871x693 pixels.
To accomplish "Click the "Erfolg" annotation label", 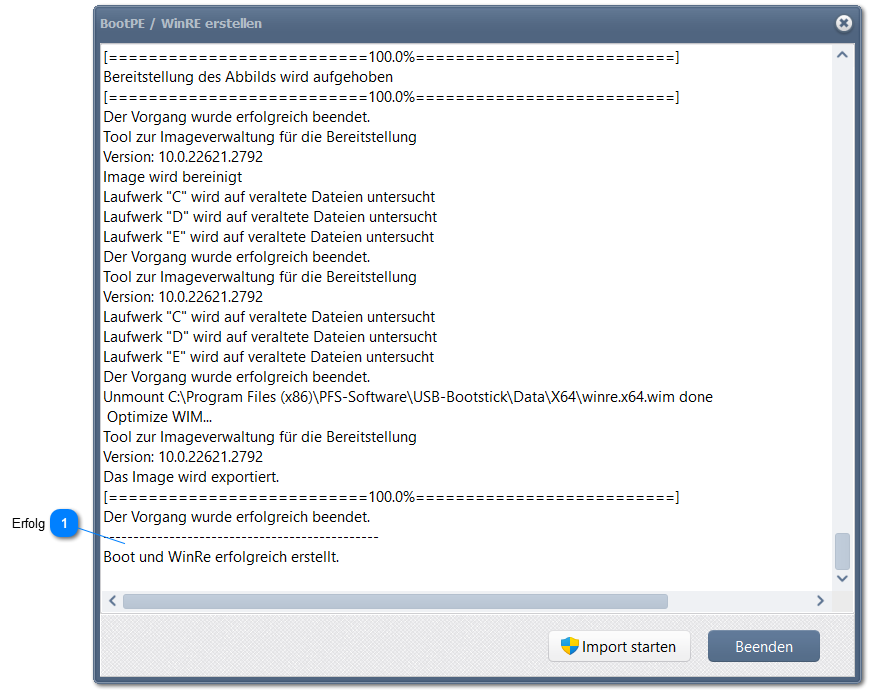I will coord(28,524).
